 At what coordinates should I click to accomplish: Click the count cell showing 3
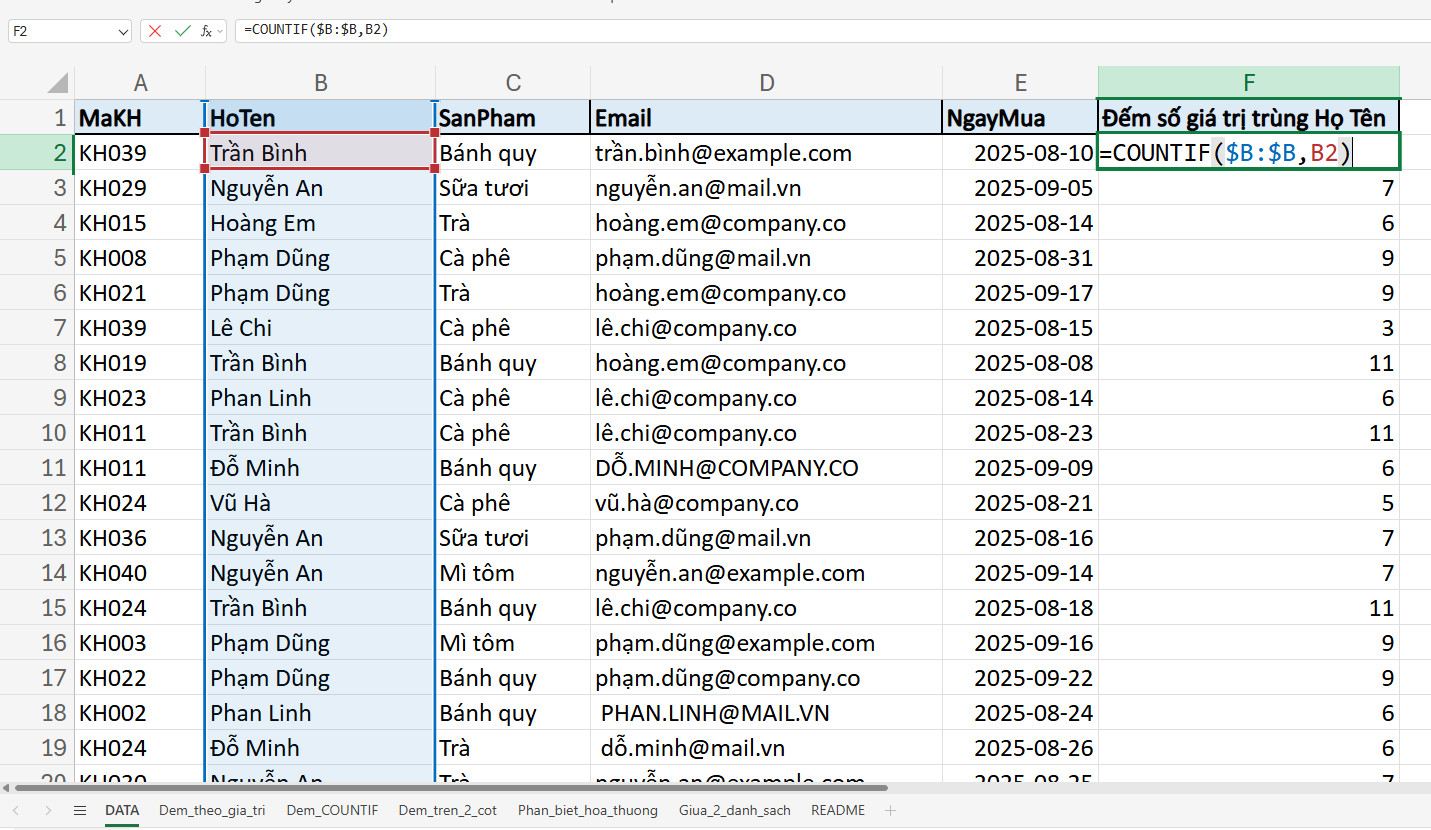point(1249,328)
